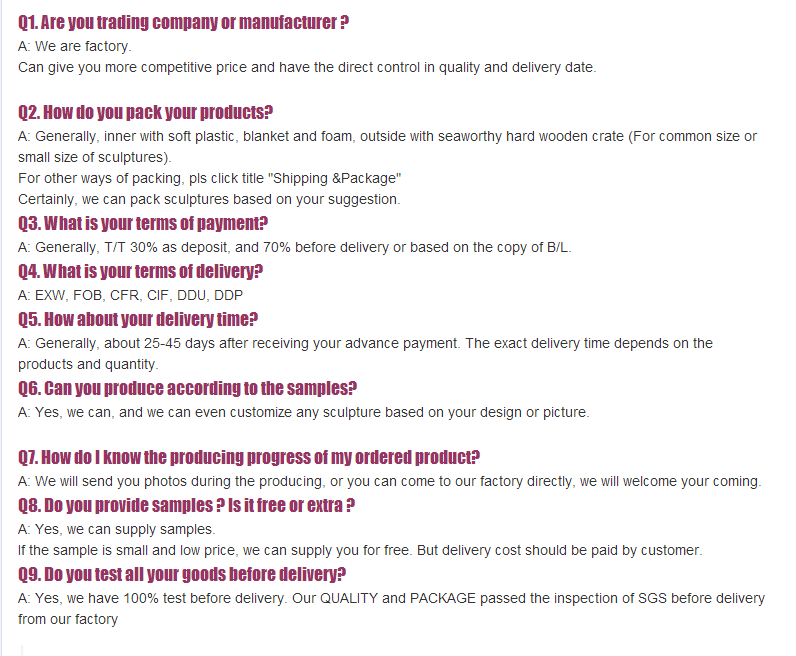Image resolution: width=796 pixels, height=656 pixels.
Task: Select the Q2 how do you pack heading
Action: point(146,112)
